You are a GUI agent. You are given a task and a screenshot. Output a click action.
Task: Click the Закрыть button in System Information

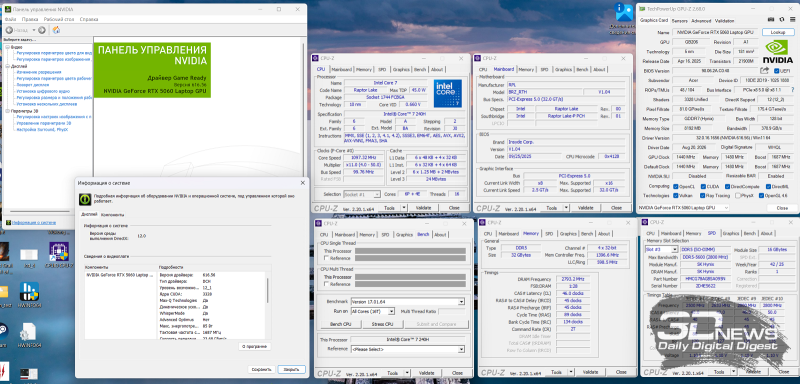tap(291, 369)
